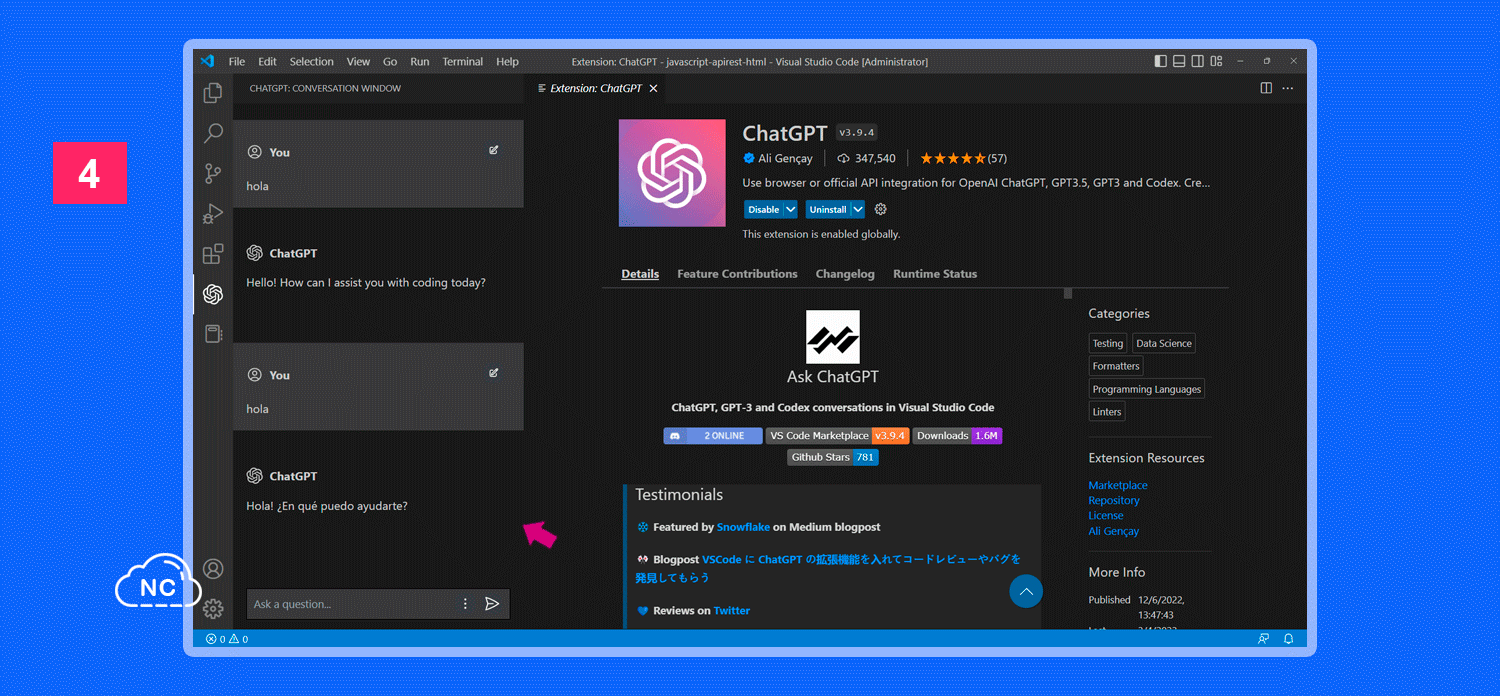The image size is (1500, 696).
Task: Open the Source Control view
Action: (213, 173)
